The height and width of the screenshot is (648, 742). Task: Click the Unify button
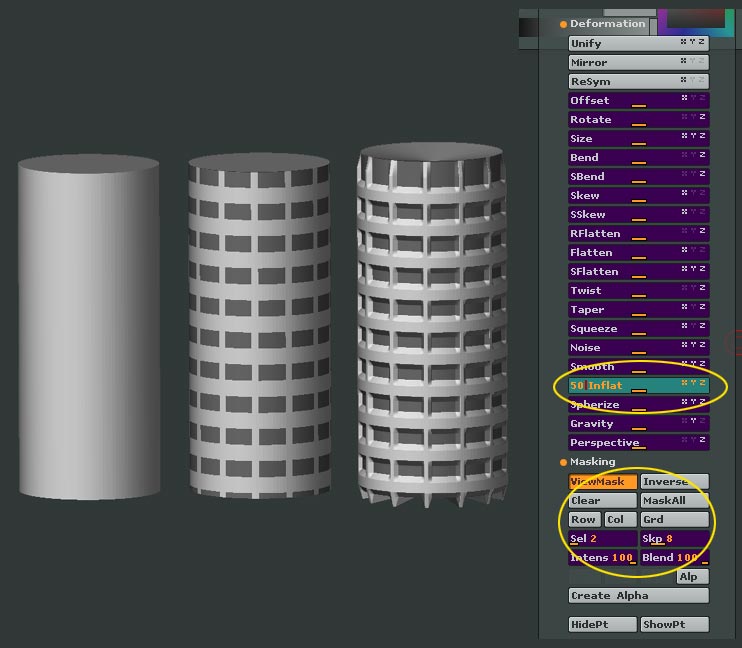tap(638, 44)
